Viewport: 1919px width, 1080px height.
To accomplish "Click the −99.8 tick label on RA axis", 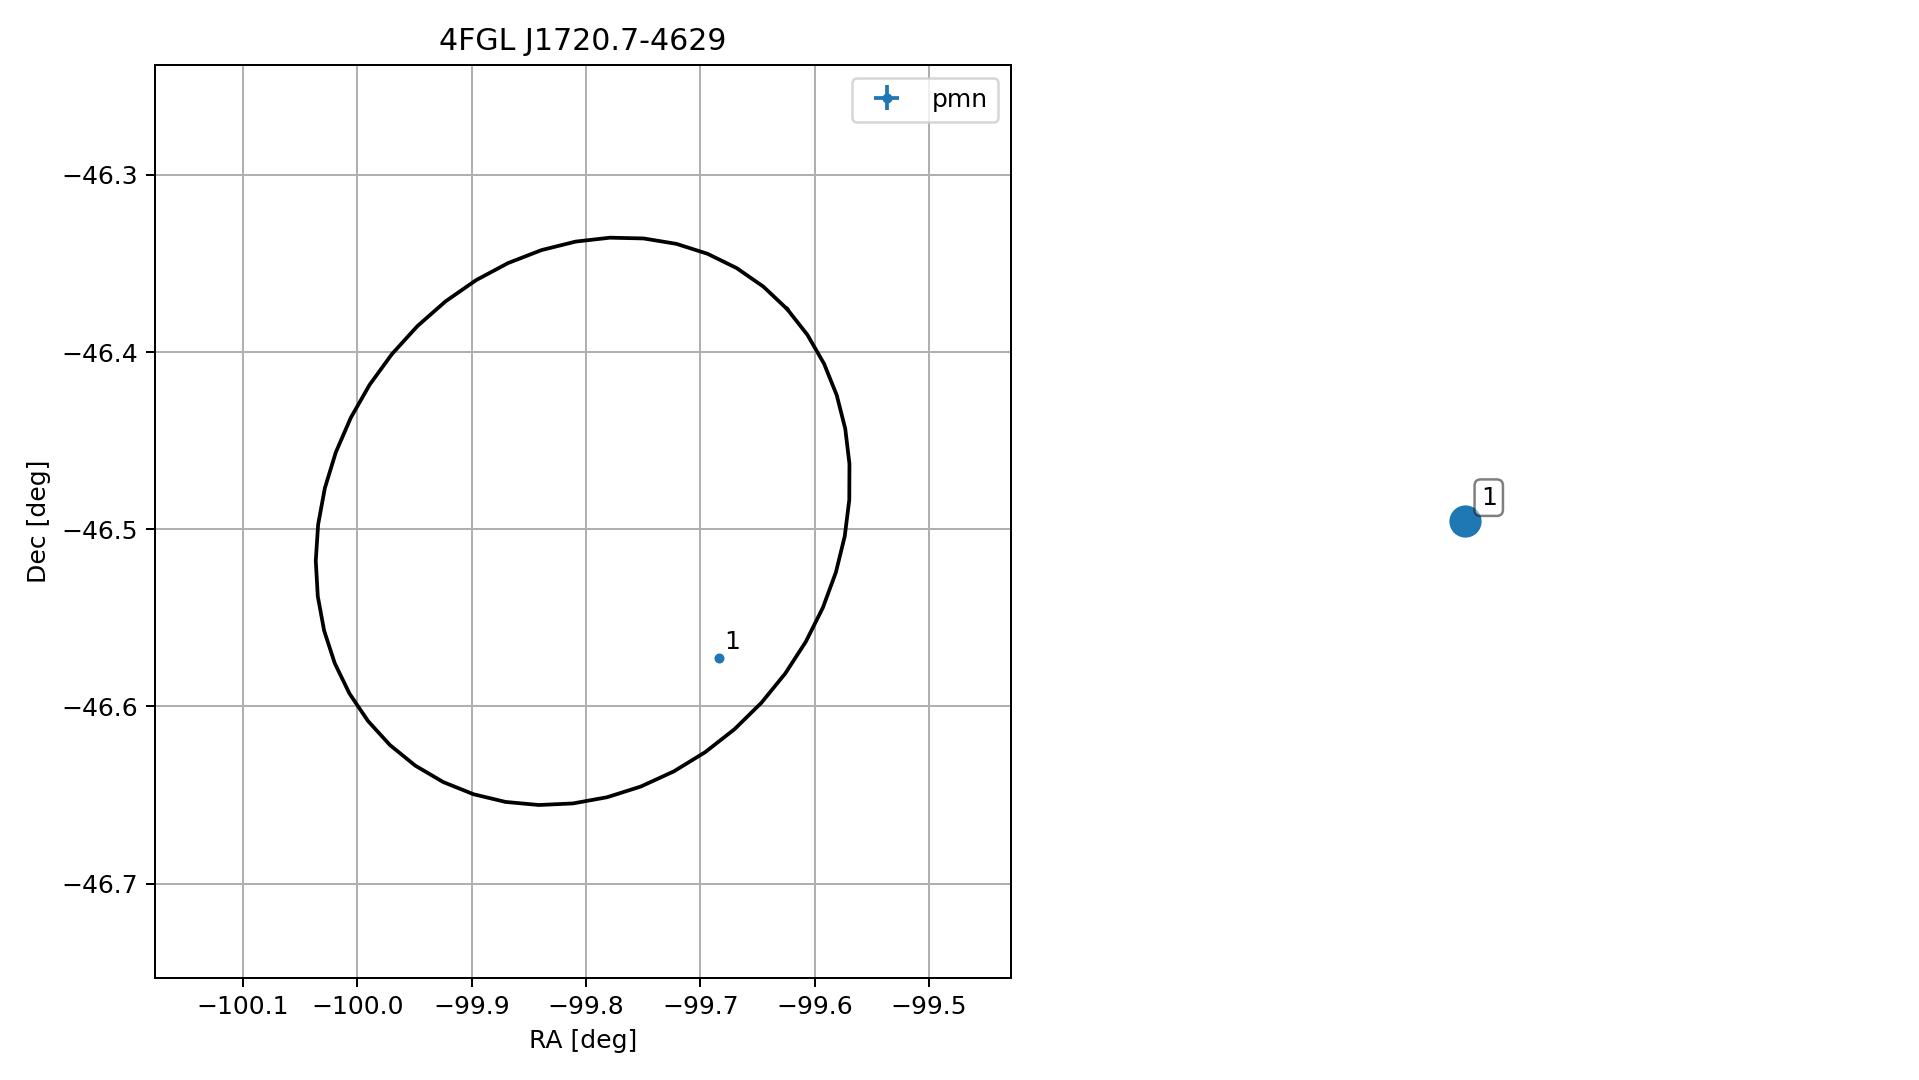I will pos(586,1006).
